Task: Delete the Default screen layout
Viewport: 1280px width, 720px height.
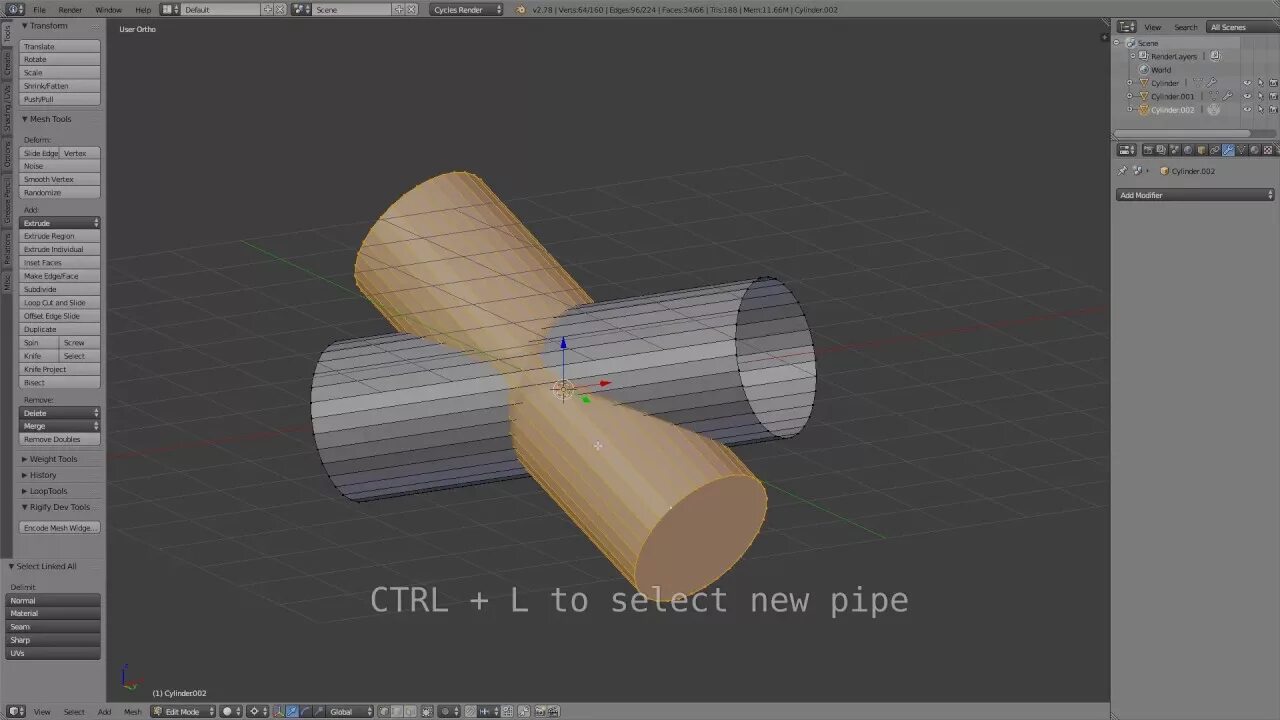Action: tap(279, 9)
